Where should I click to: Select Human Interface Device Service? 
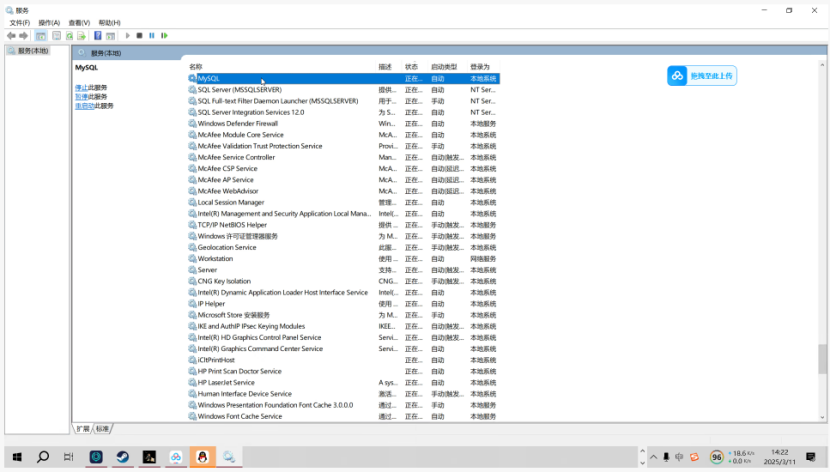(344, 394)
